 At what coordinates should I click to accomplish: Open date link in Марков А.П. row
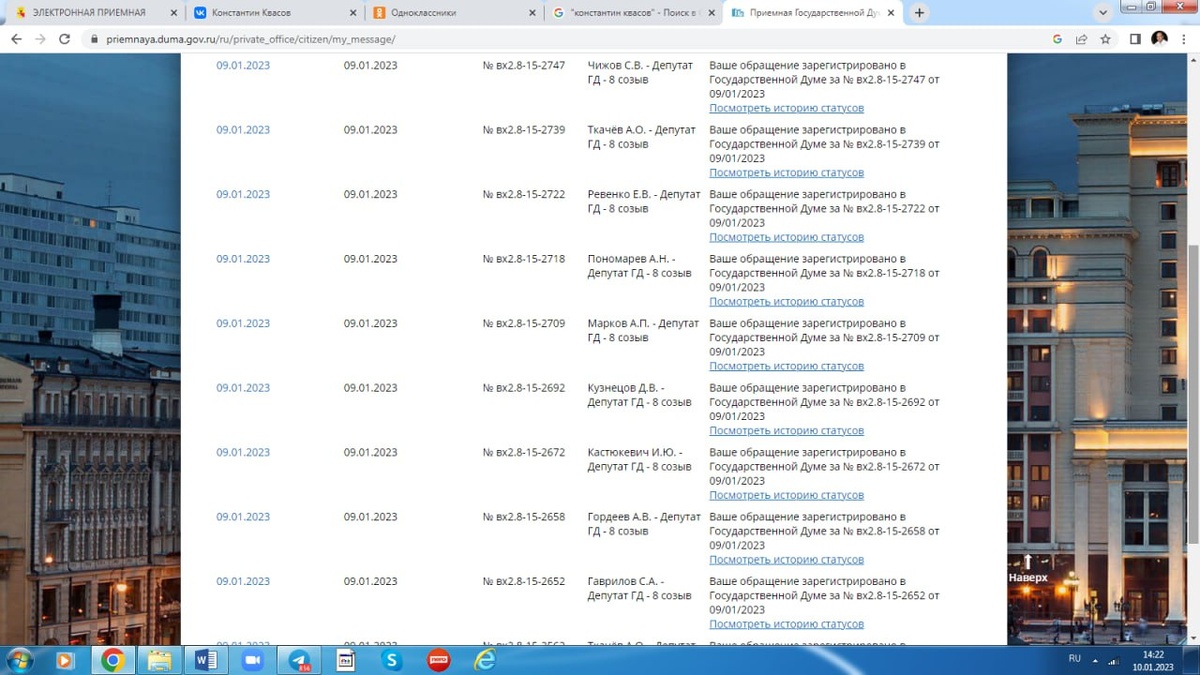(243, 323)
